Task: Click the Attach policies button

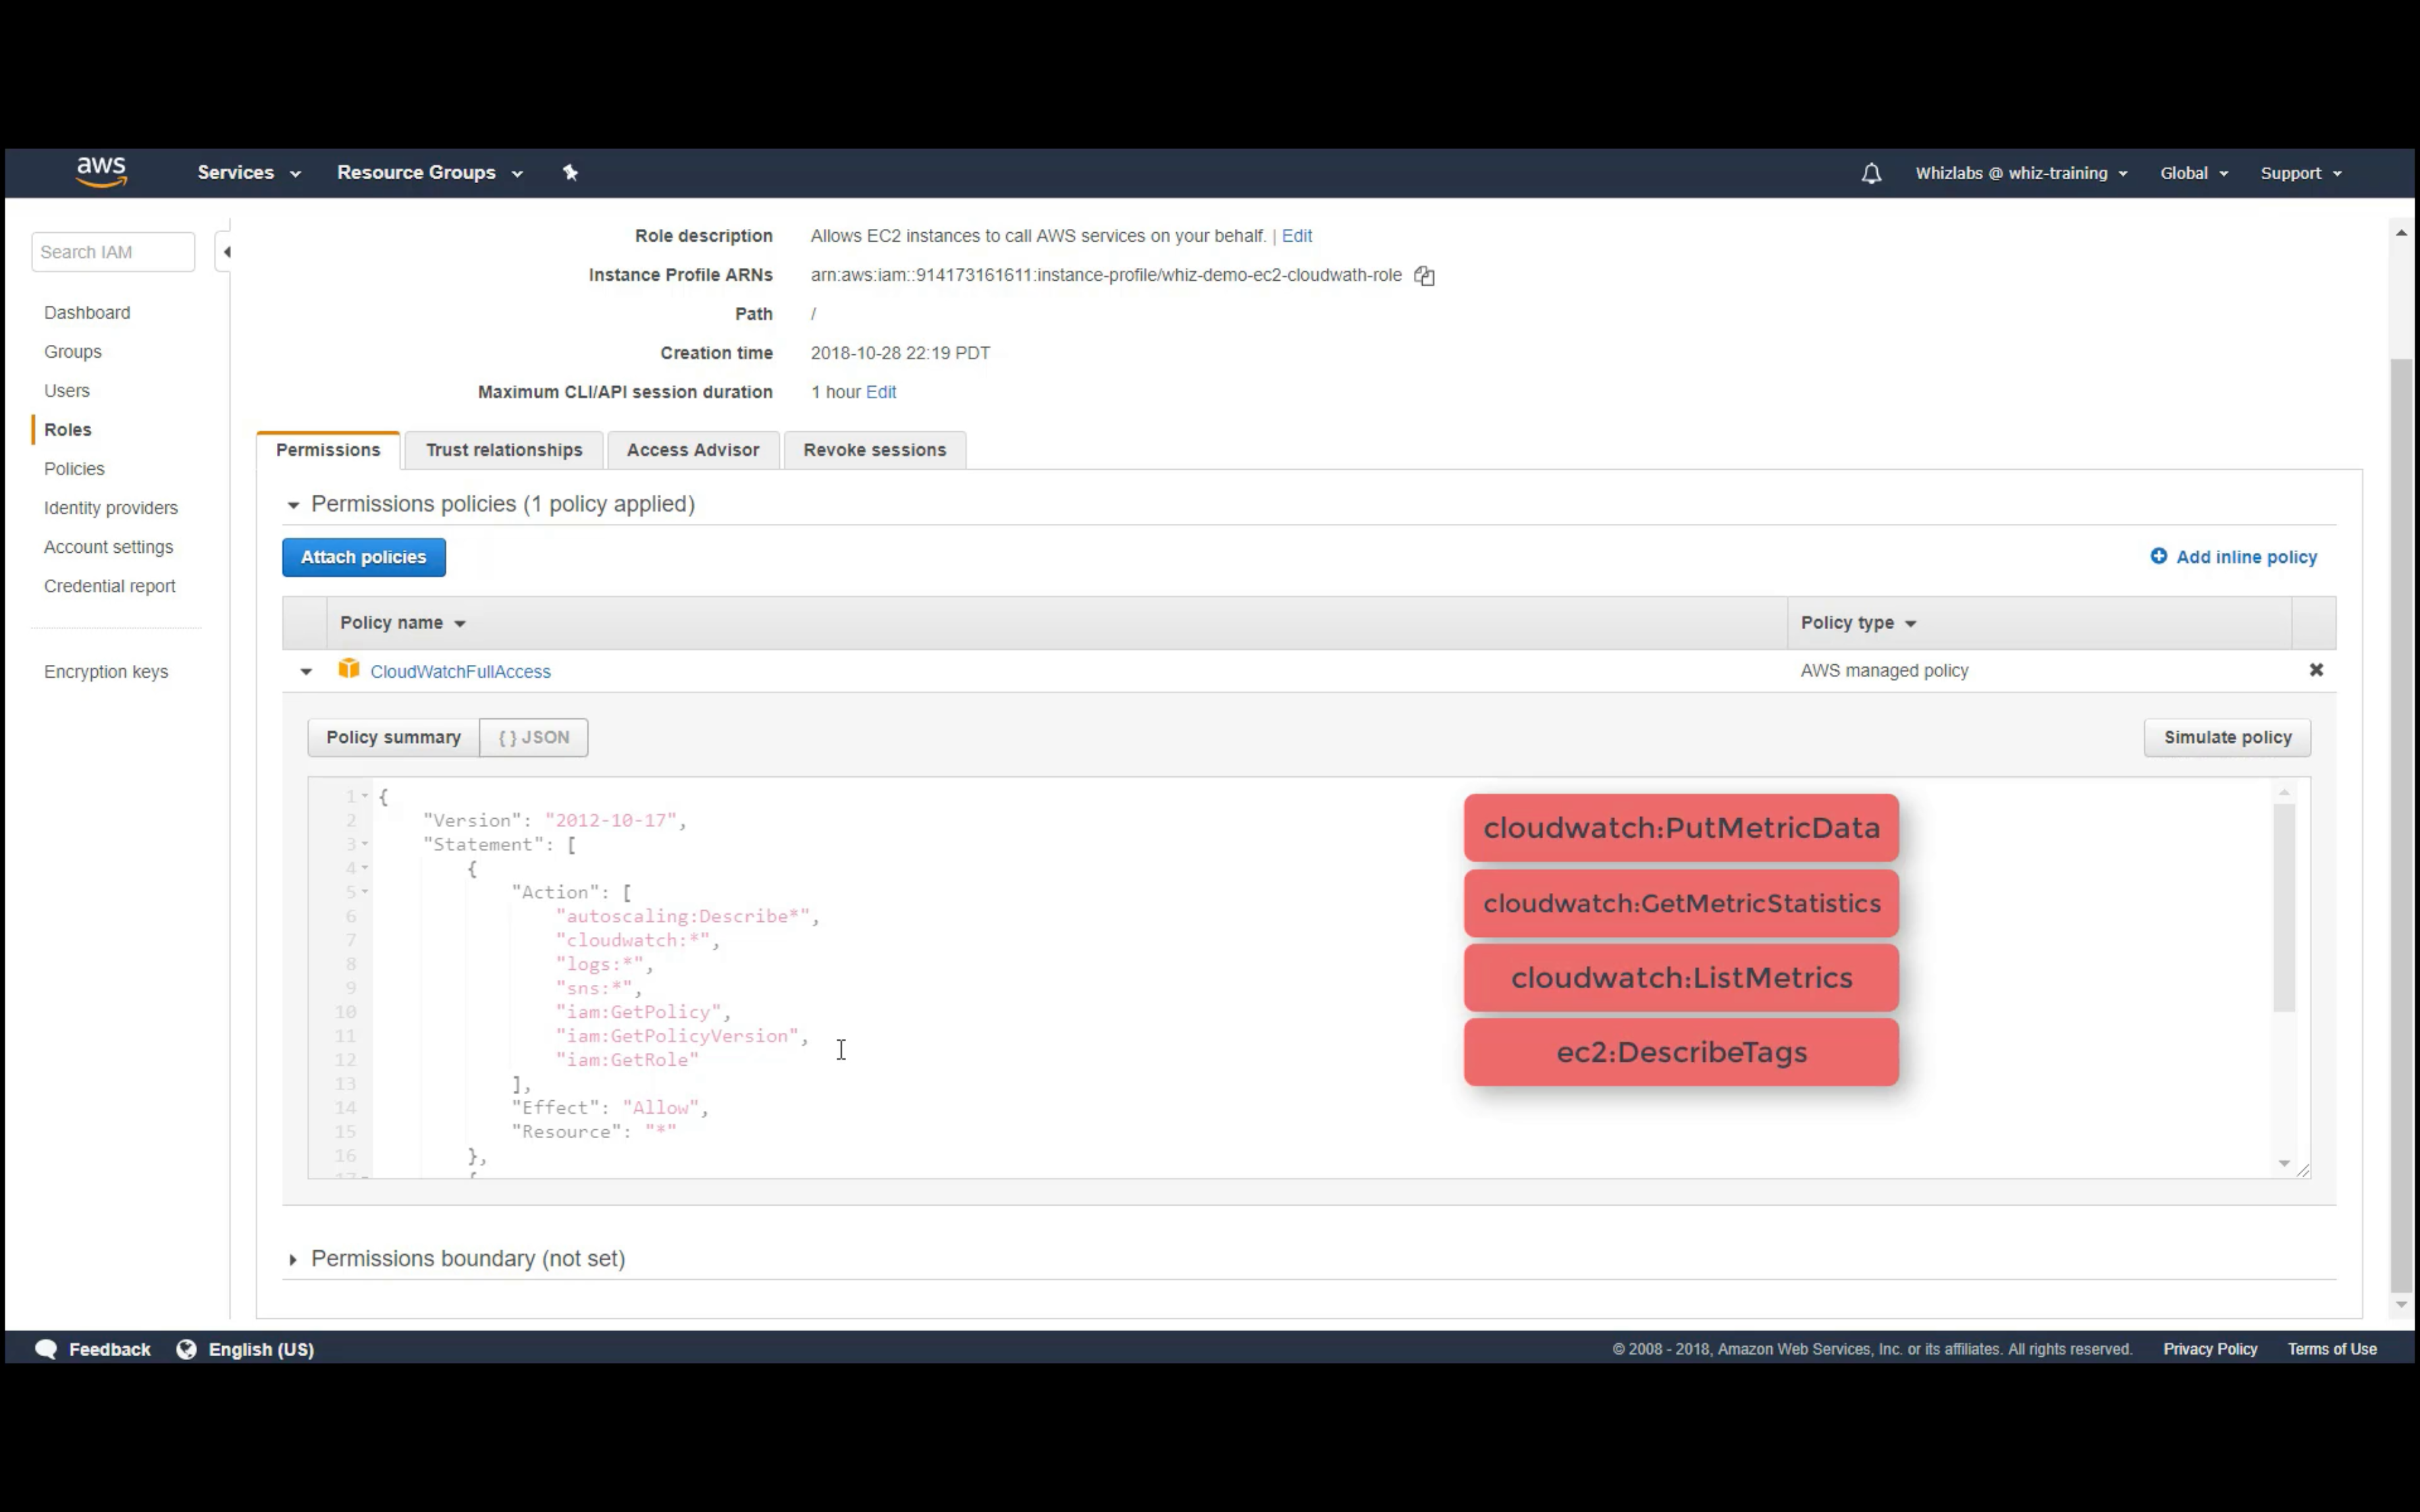Action: pyautogui.click(x=363, y=557)
